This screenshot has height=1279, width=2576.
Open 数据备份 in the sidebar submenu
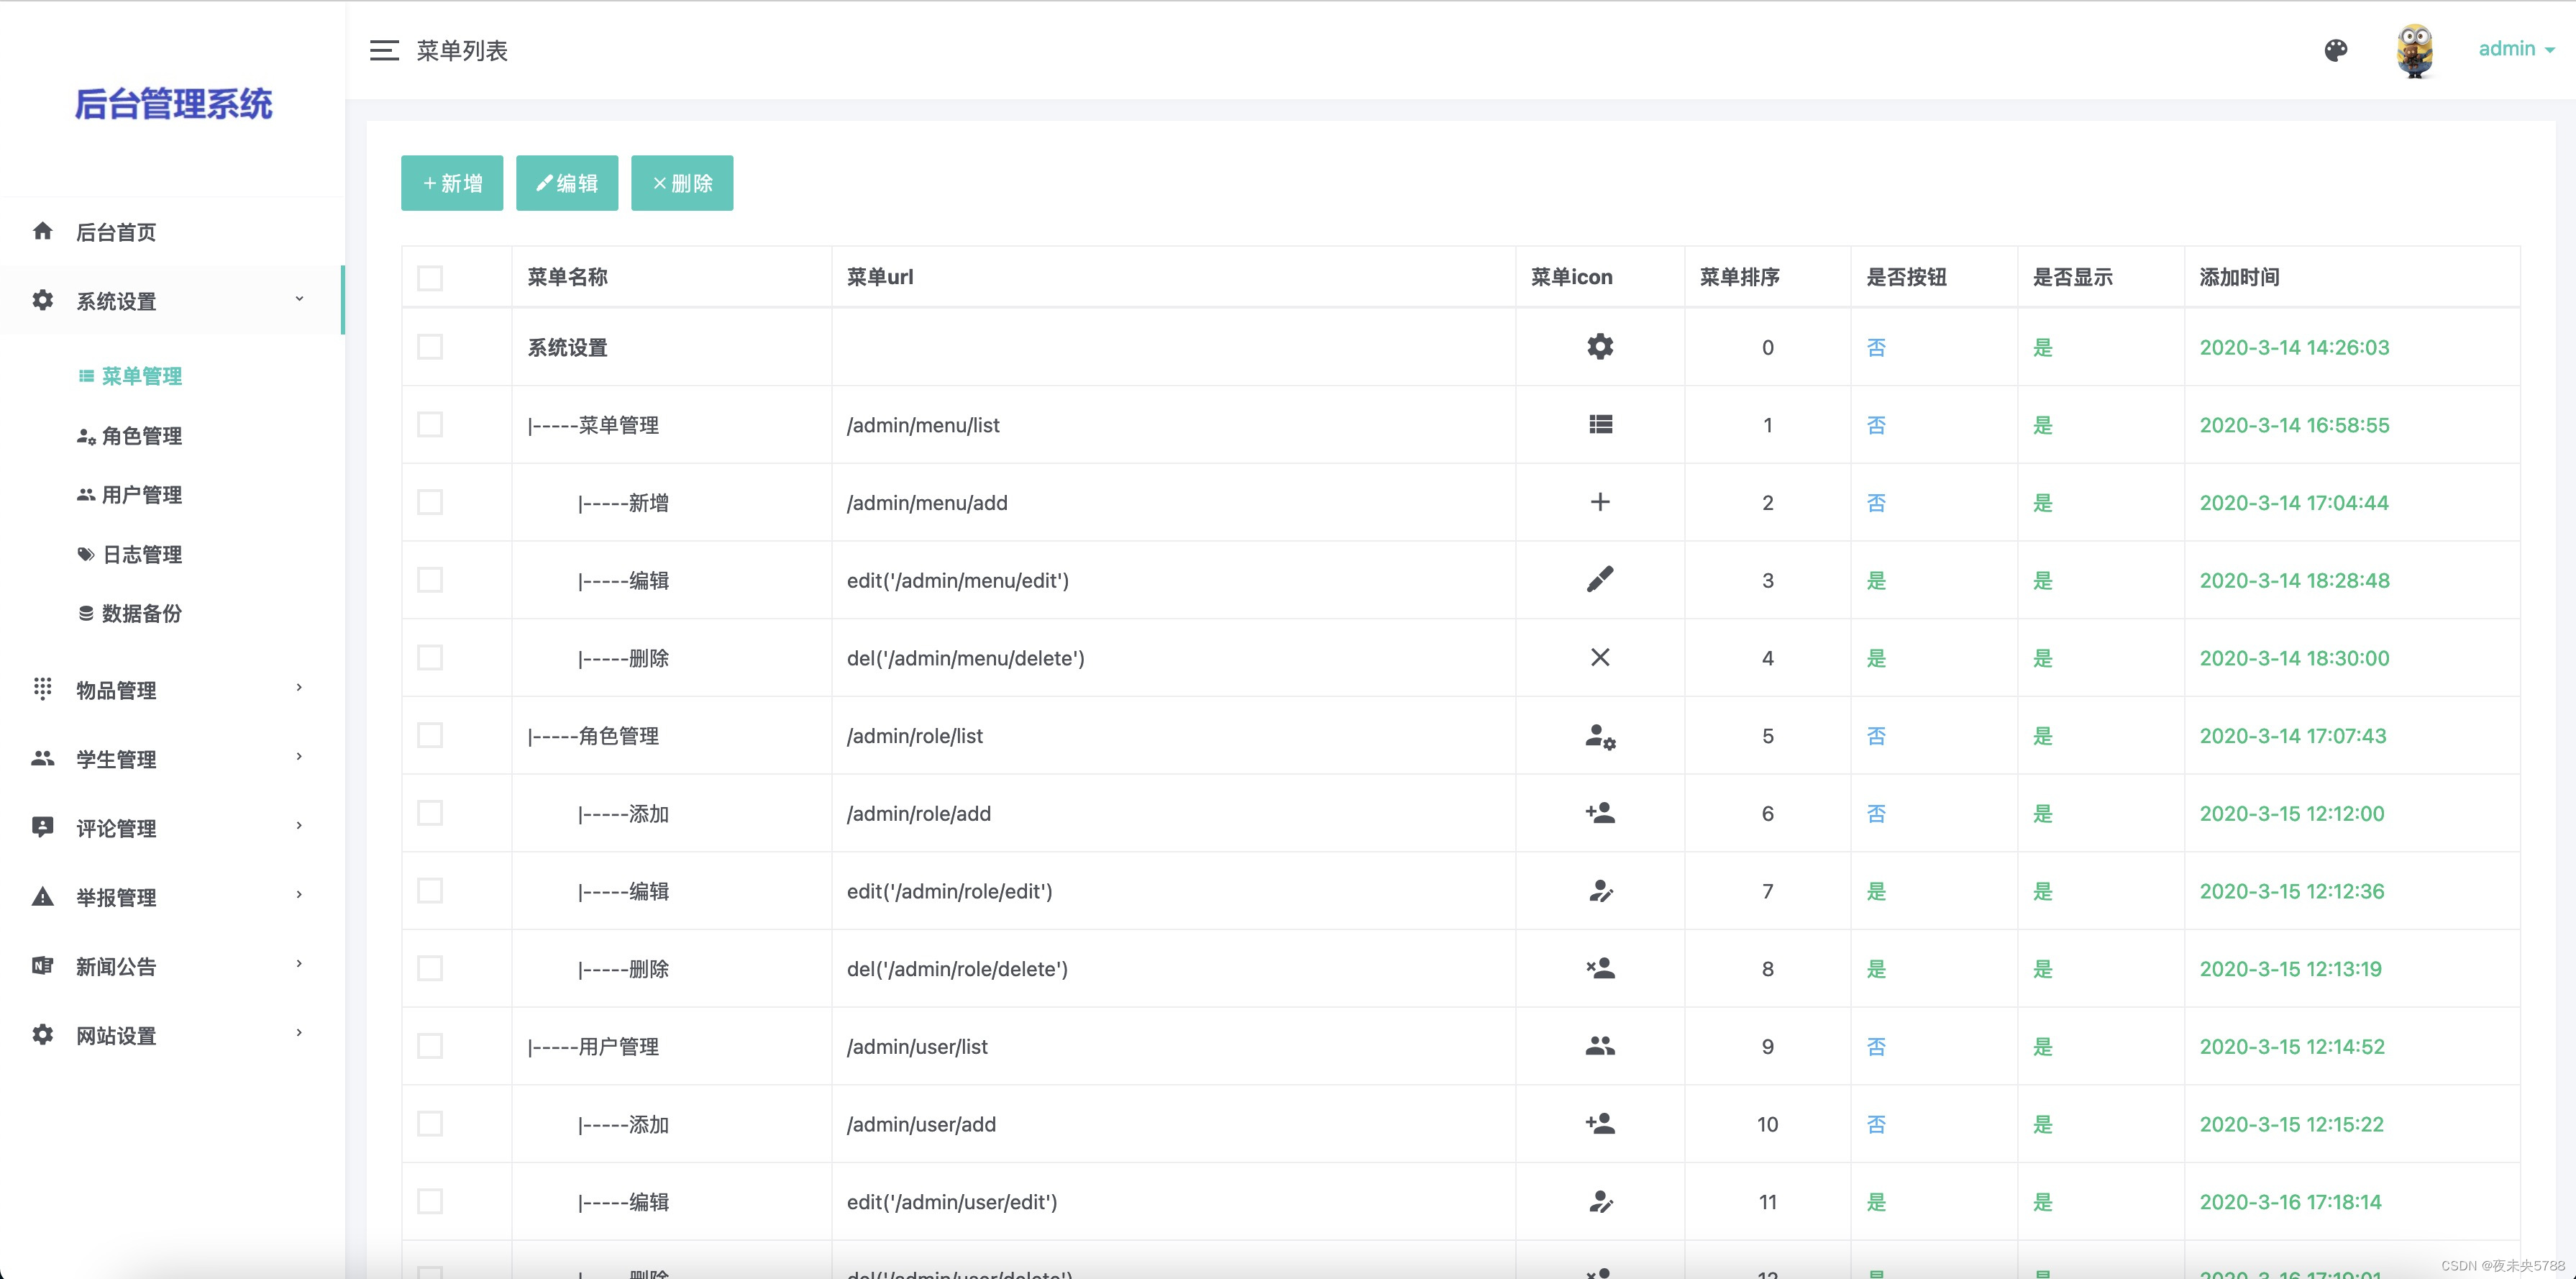pyautogui.click(x=141, y=613)
